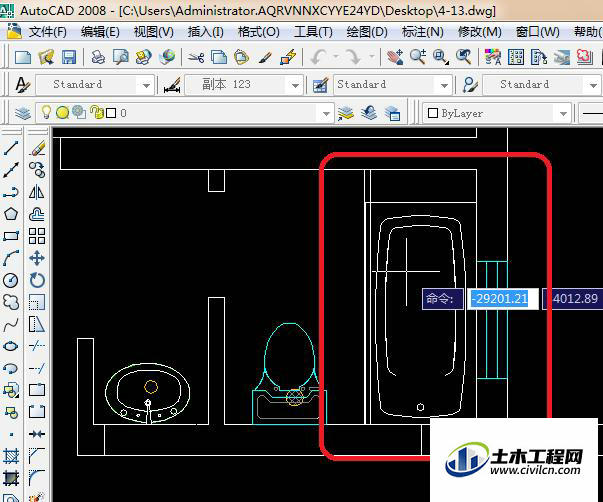
Task: Open the DesignCenter palette
Action: tap(515, 57)
